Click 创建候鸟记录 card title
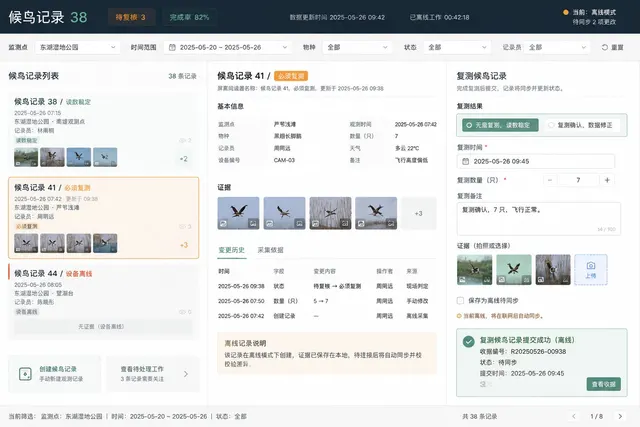 pos(58,369)
